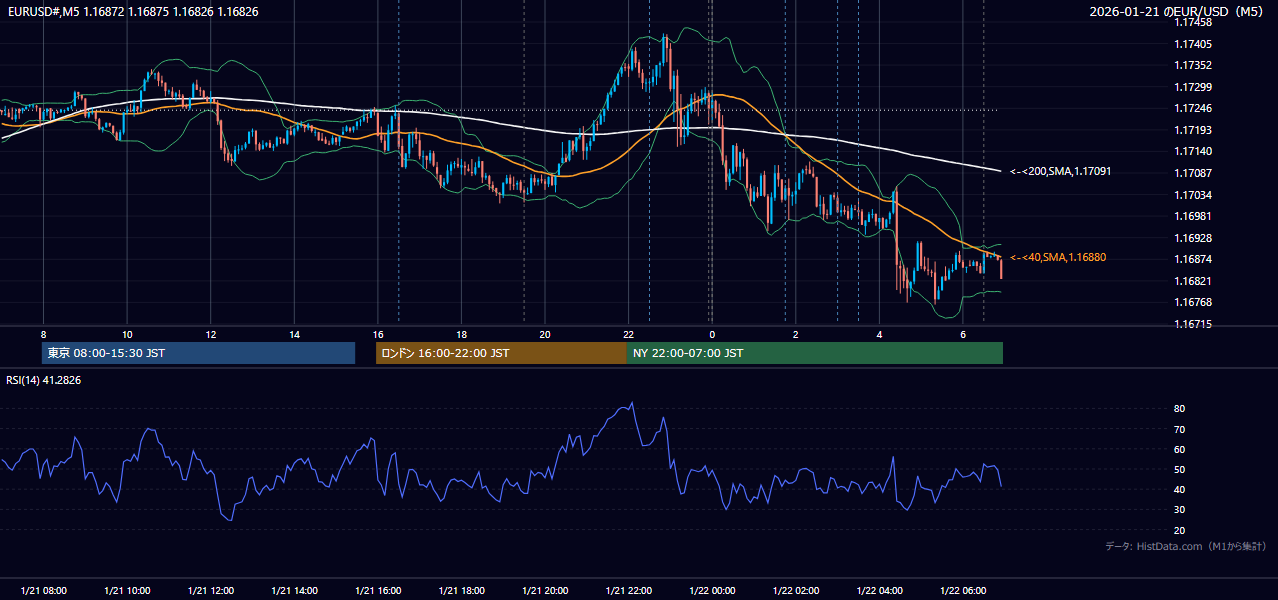Click the 1/21 22:00 date label
The width and height of the screenshot is (1278, 600).
(x=628, y=591)
